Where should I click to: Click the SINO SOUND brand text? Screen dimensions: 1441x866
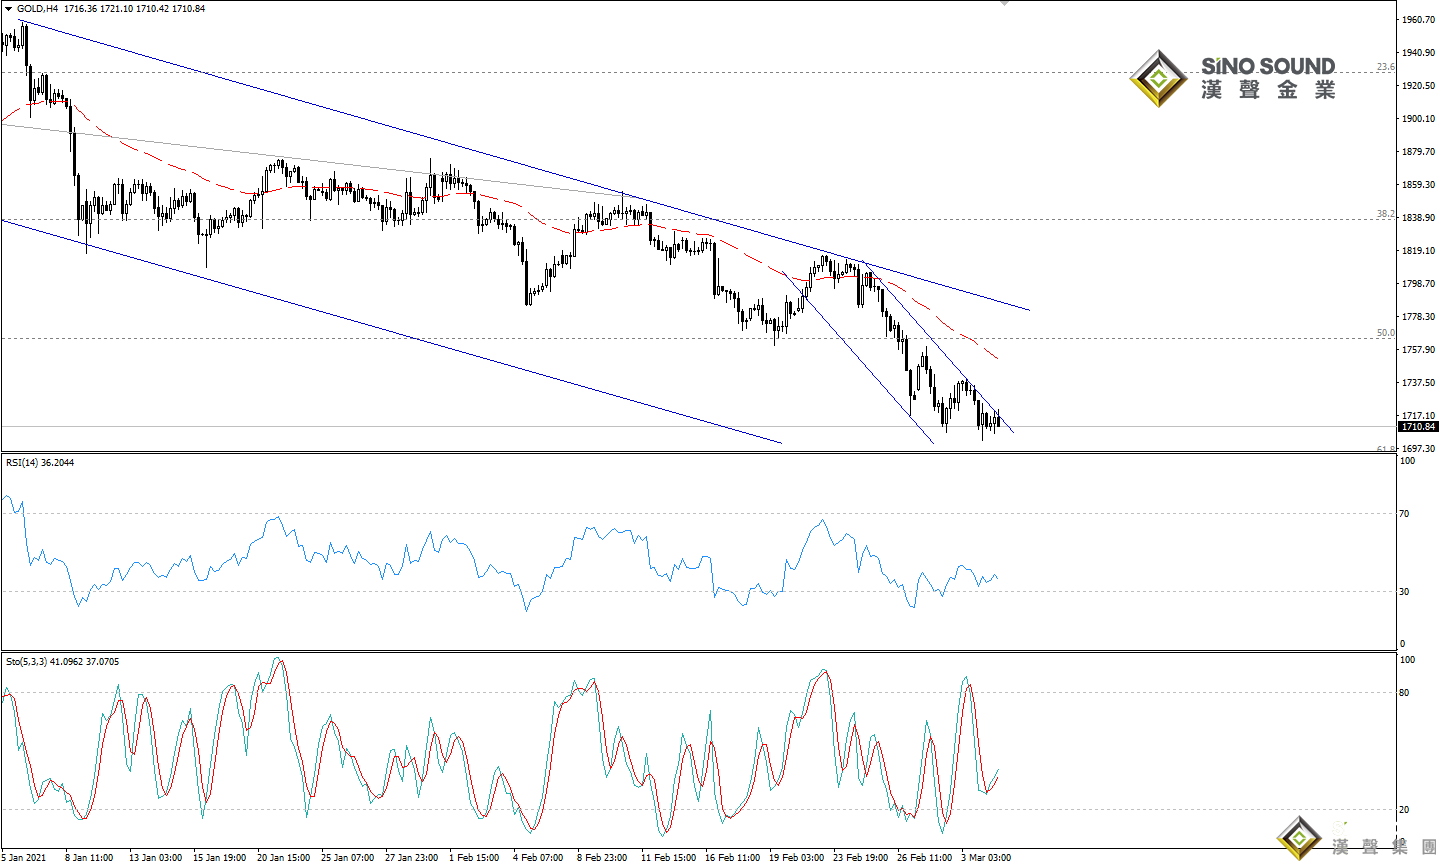1267,66
